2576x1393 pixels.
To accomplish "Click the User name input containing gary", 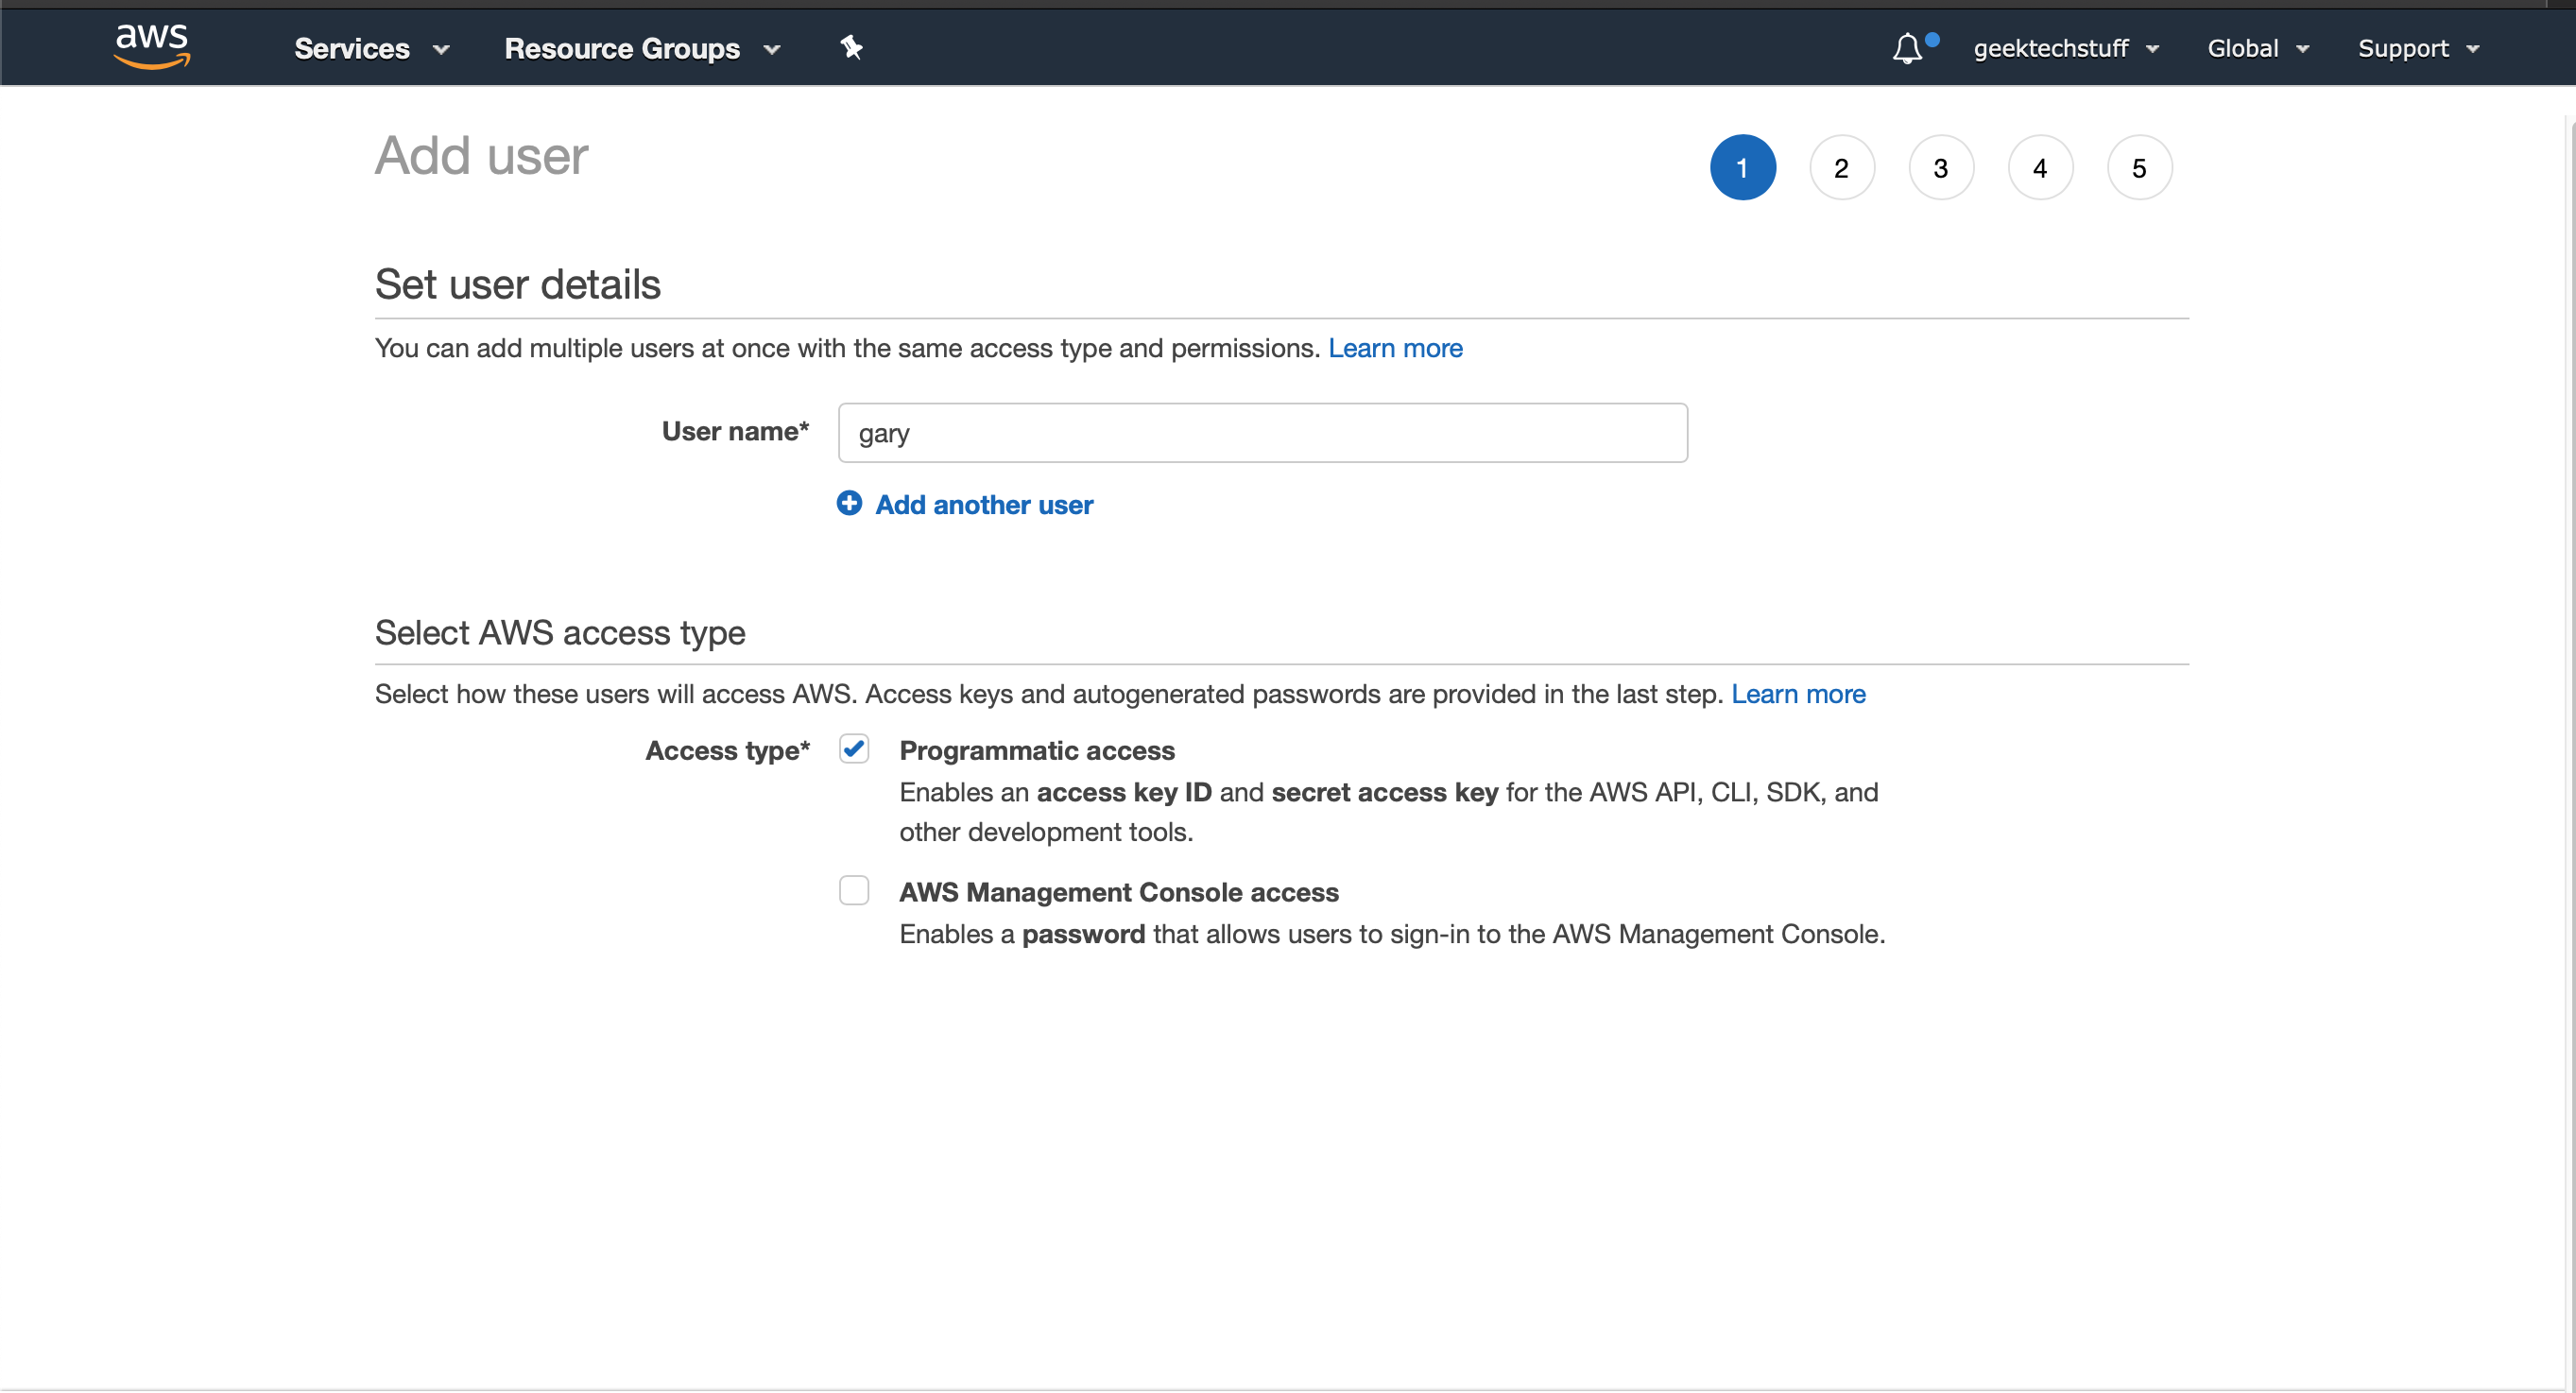I will click(x=1261, y=432).
